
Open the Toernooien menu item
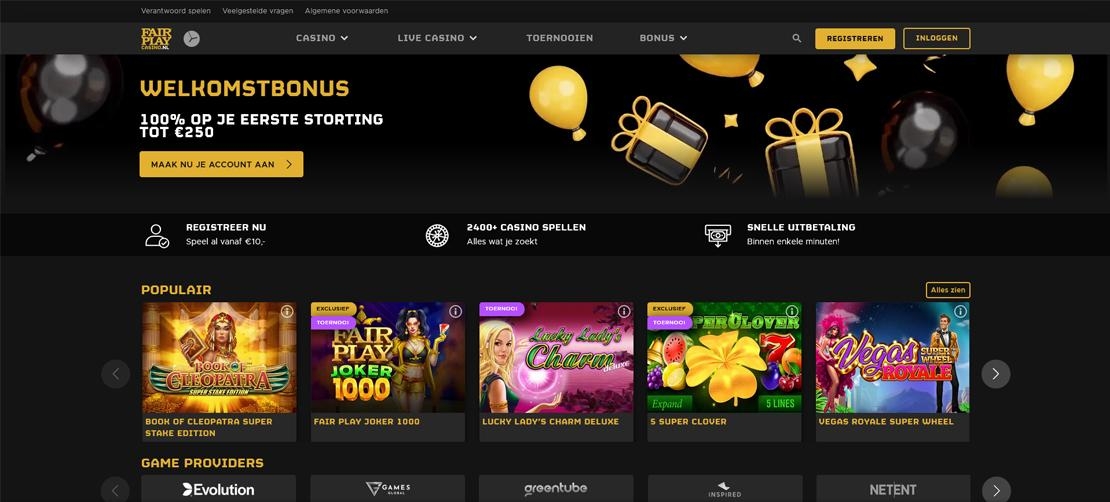click(x=559, y=38)
